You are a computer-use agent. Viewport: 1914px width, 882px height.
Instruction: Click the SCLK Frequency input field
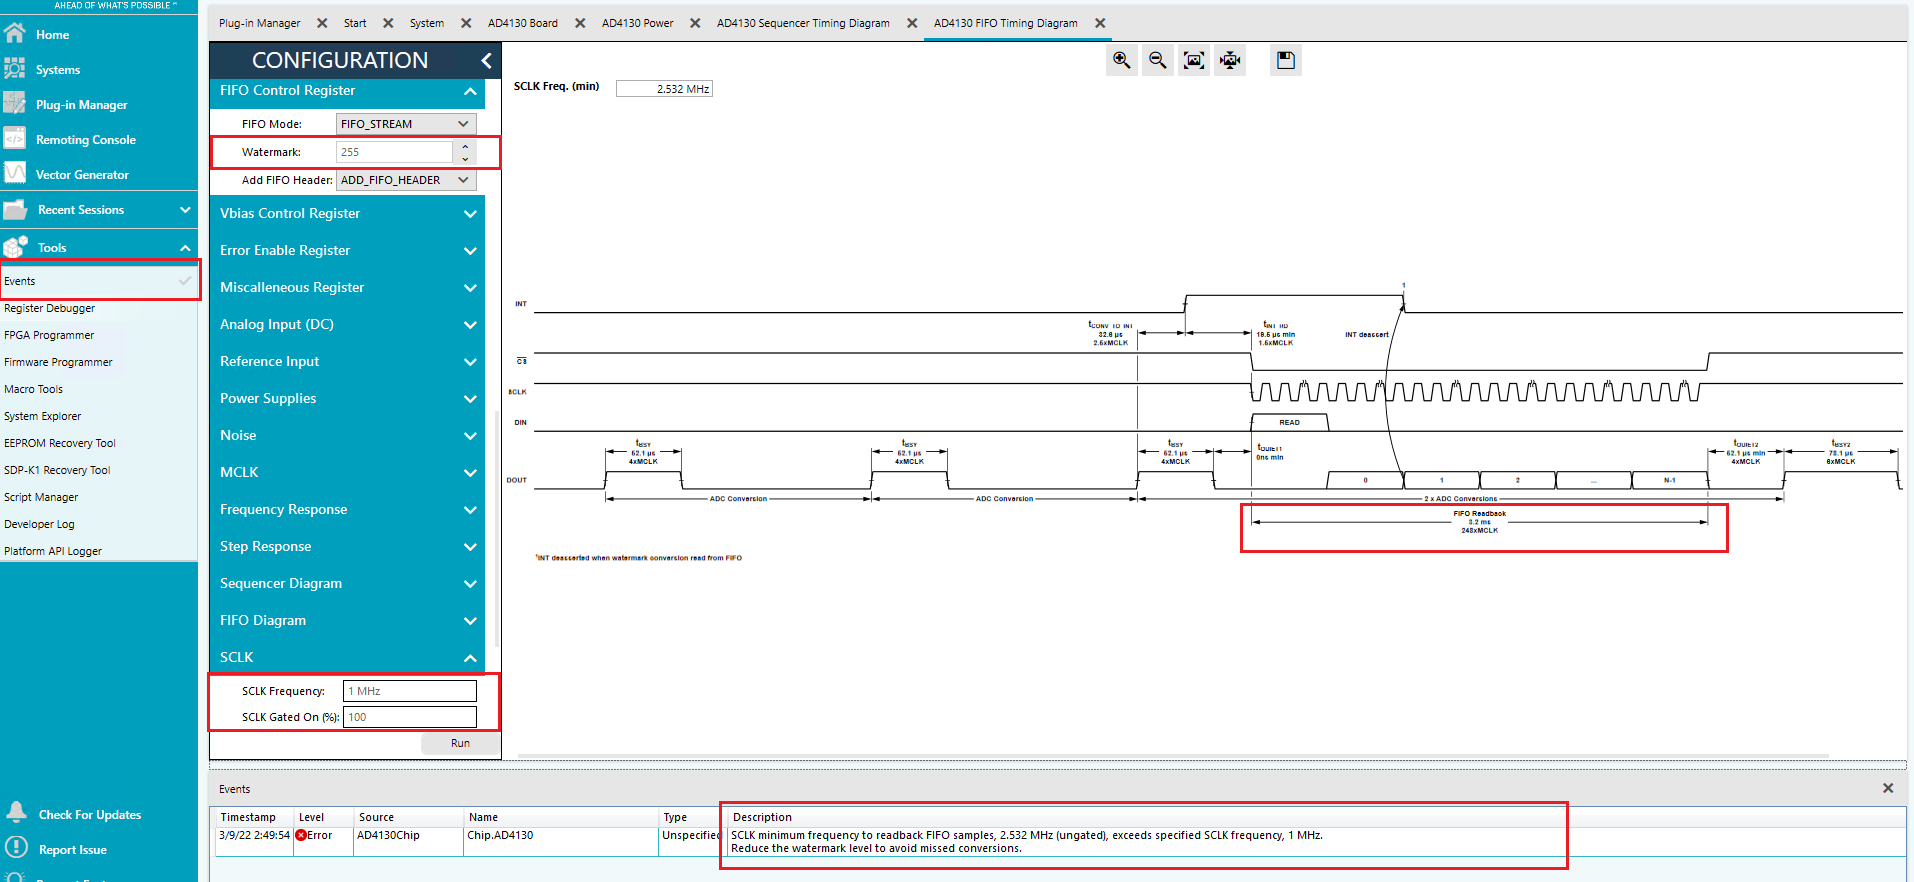[x=410, y=691]
